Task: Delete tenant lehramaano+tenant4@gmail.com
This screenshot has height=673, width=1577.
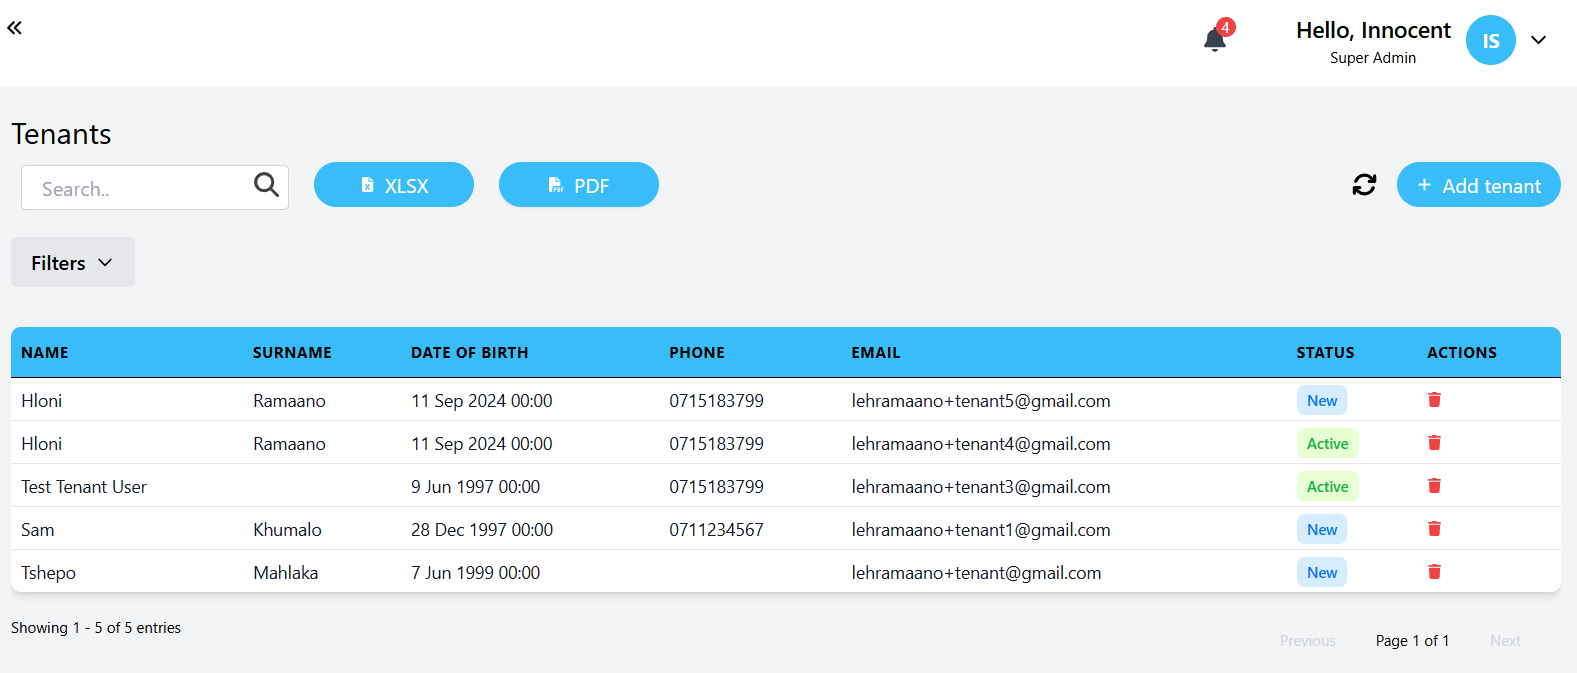Action: [1434, 443]
